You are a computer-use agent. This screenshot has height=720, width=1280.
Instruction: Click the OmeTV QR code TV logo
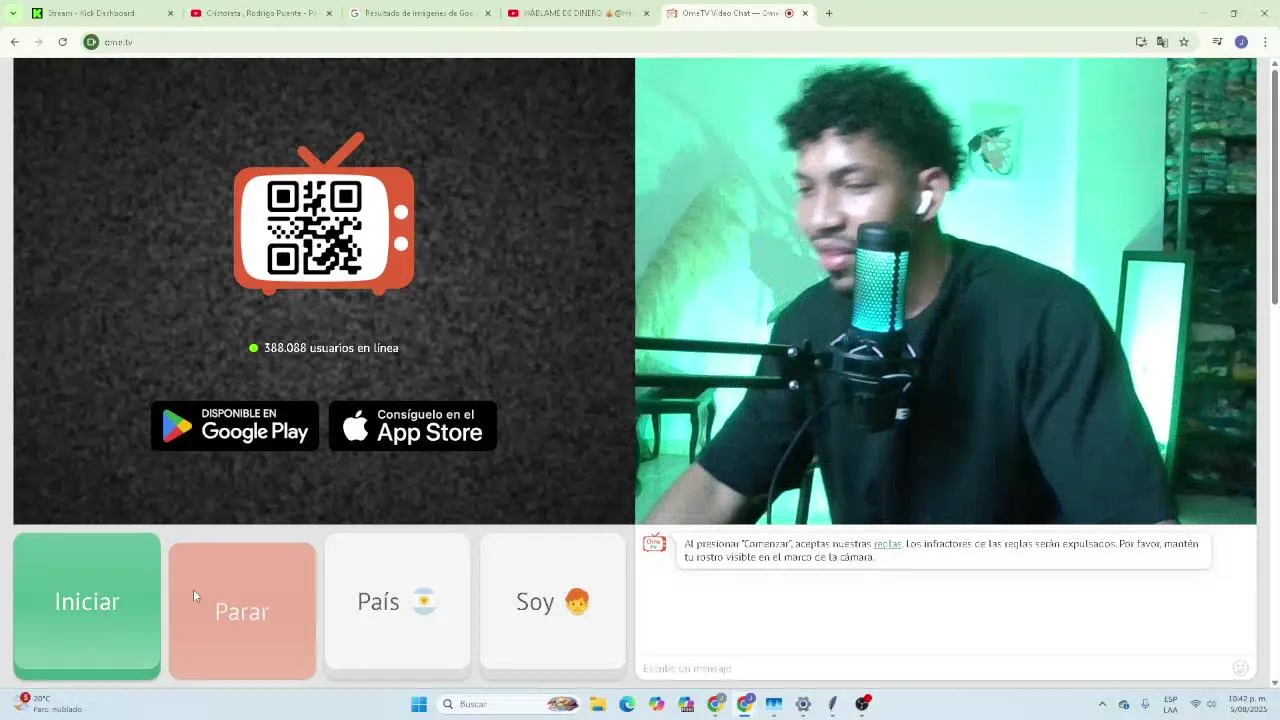[x=324, y=214]
